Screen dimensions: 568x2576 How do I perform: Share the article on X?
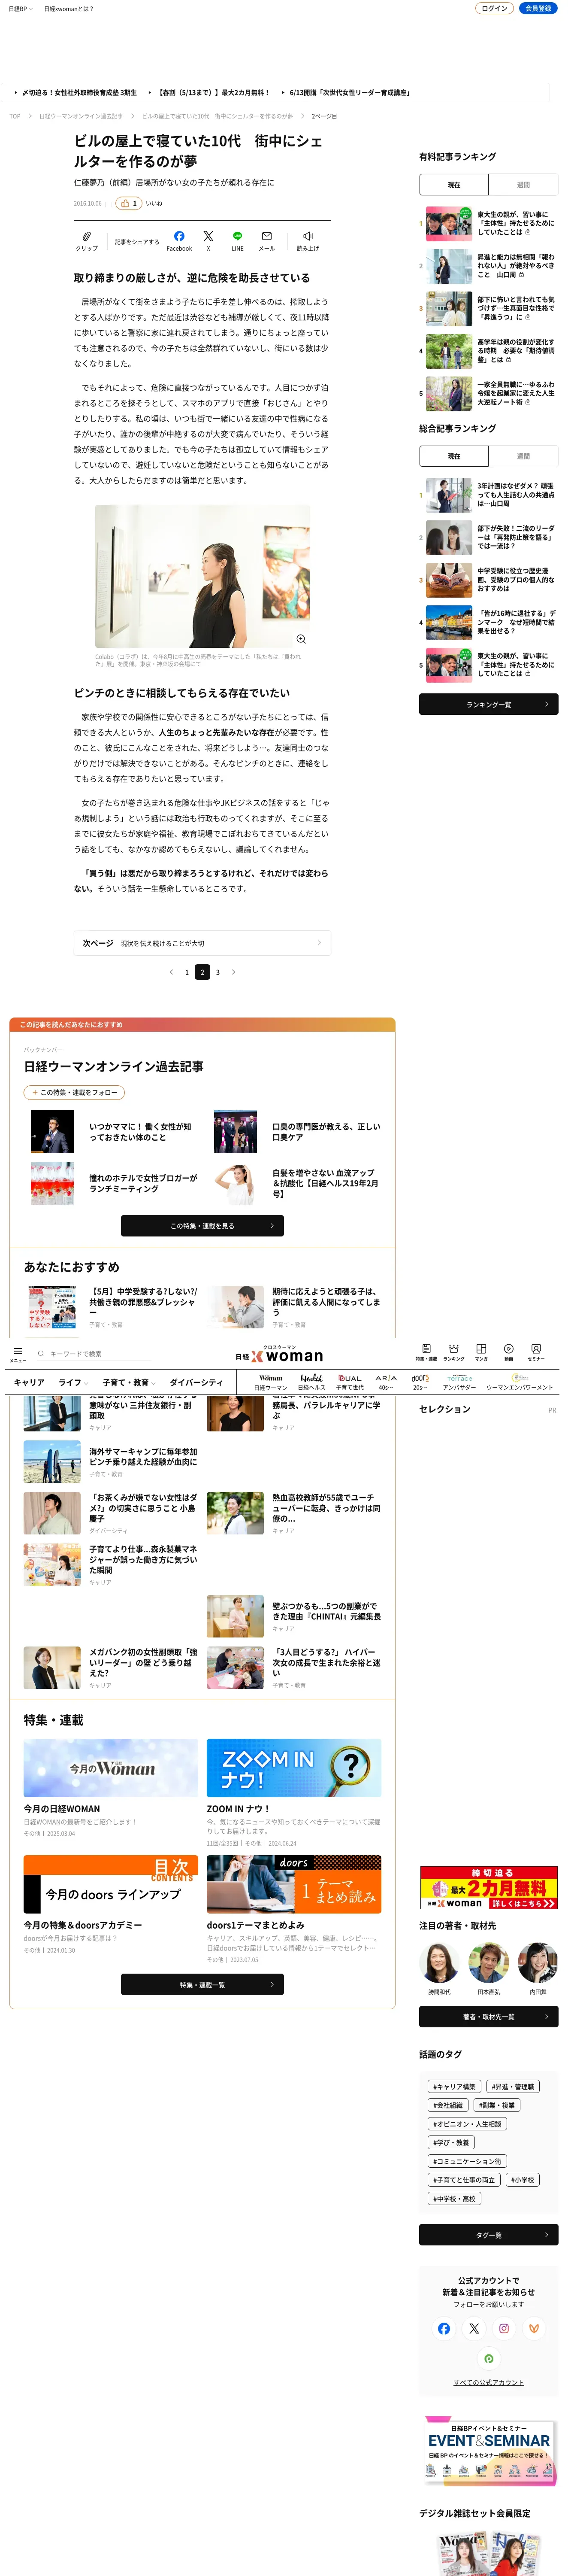[x=208, y=236]
